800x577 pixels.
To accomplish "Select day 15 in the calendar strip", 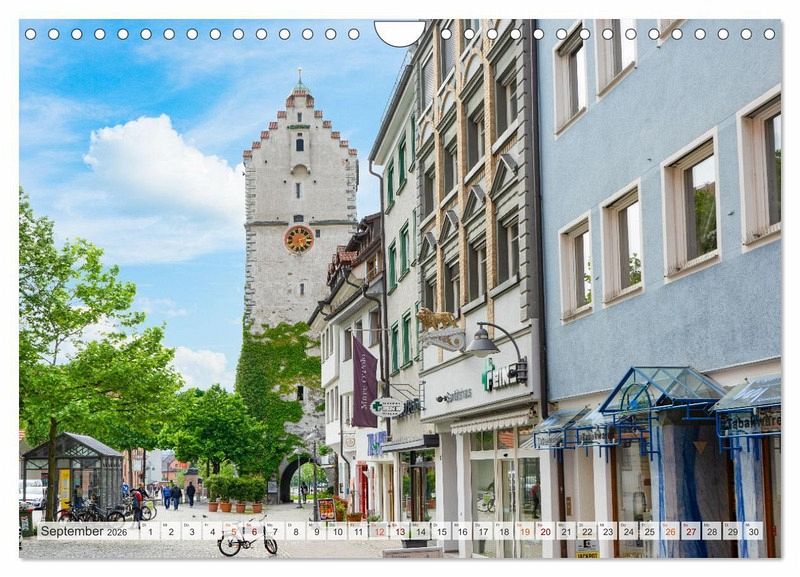I will coord(441,531).
